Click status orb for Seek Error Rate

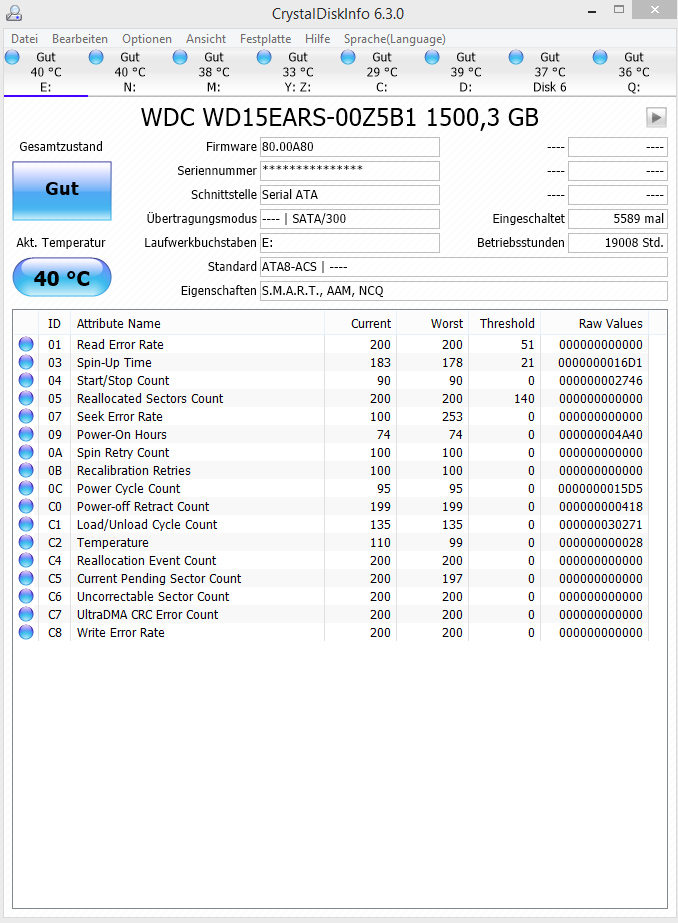[x=26, y=416]
